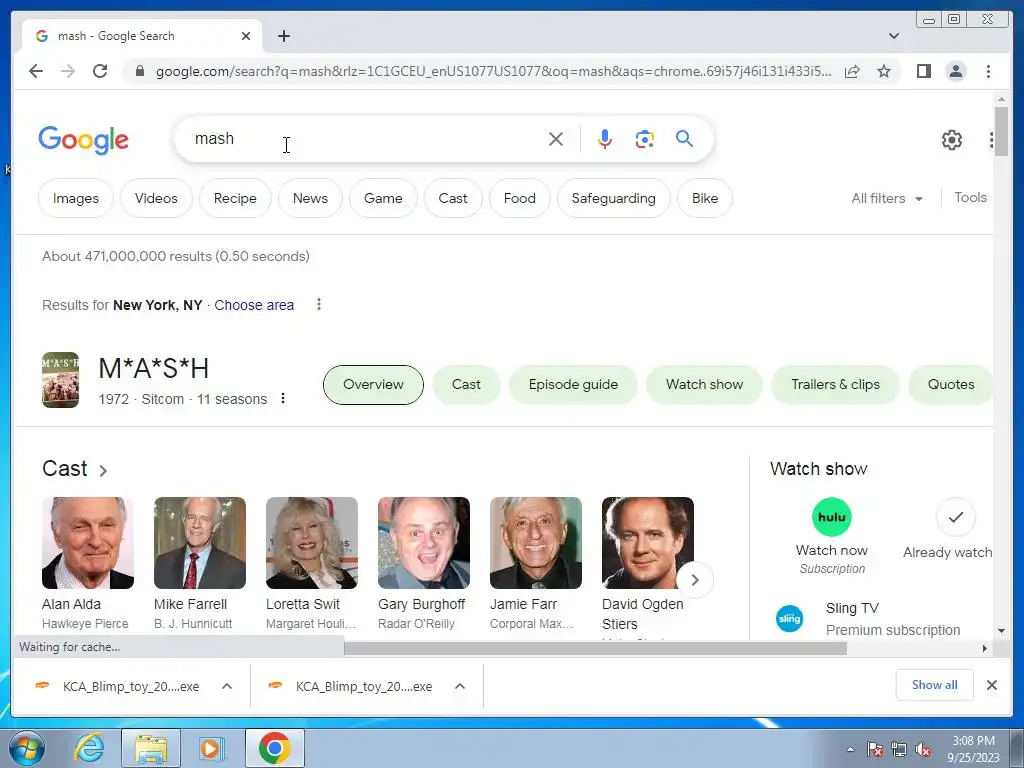Image resolution: width=1024 pixels, height=768 pixels.
Task: Click volume icon in system tray
Action: point(923,749)
